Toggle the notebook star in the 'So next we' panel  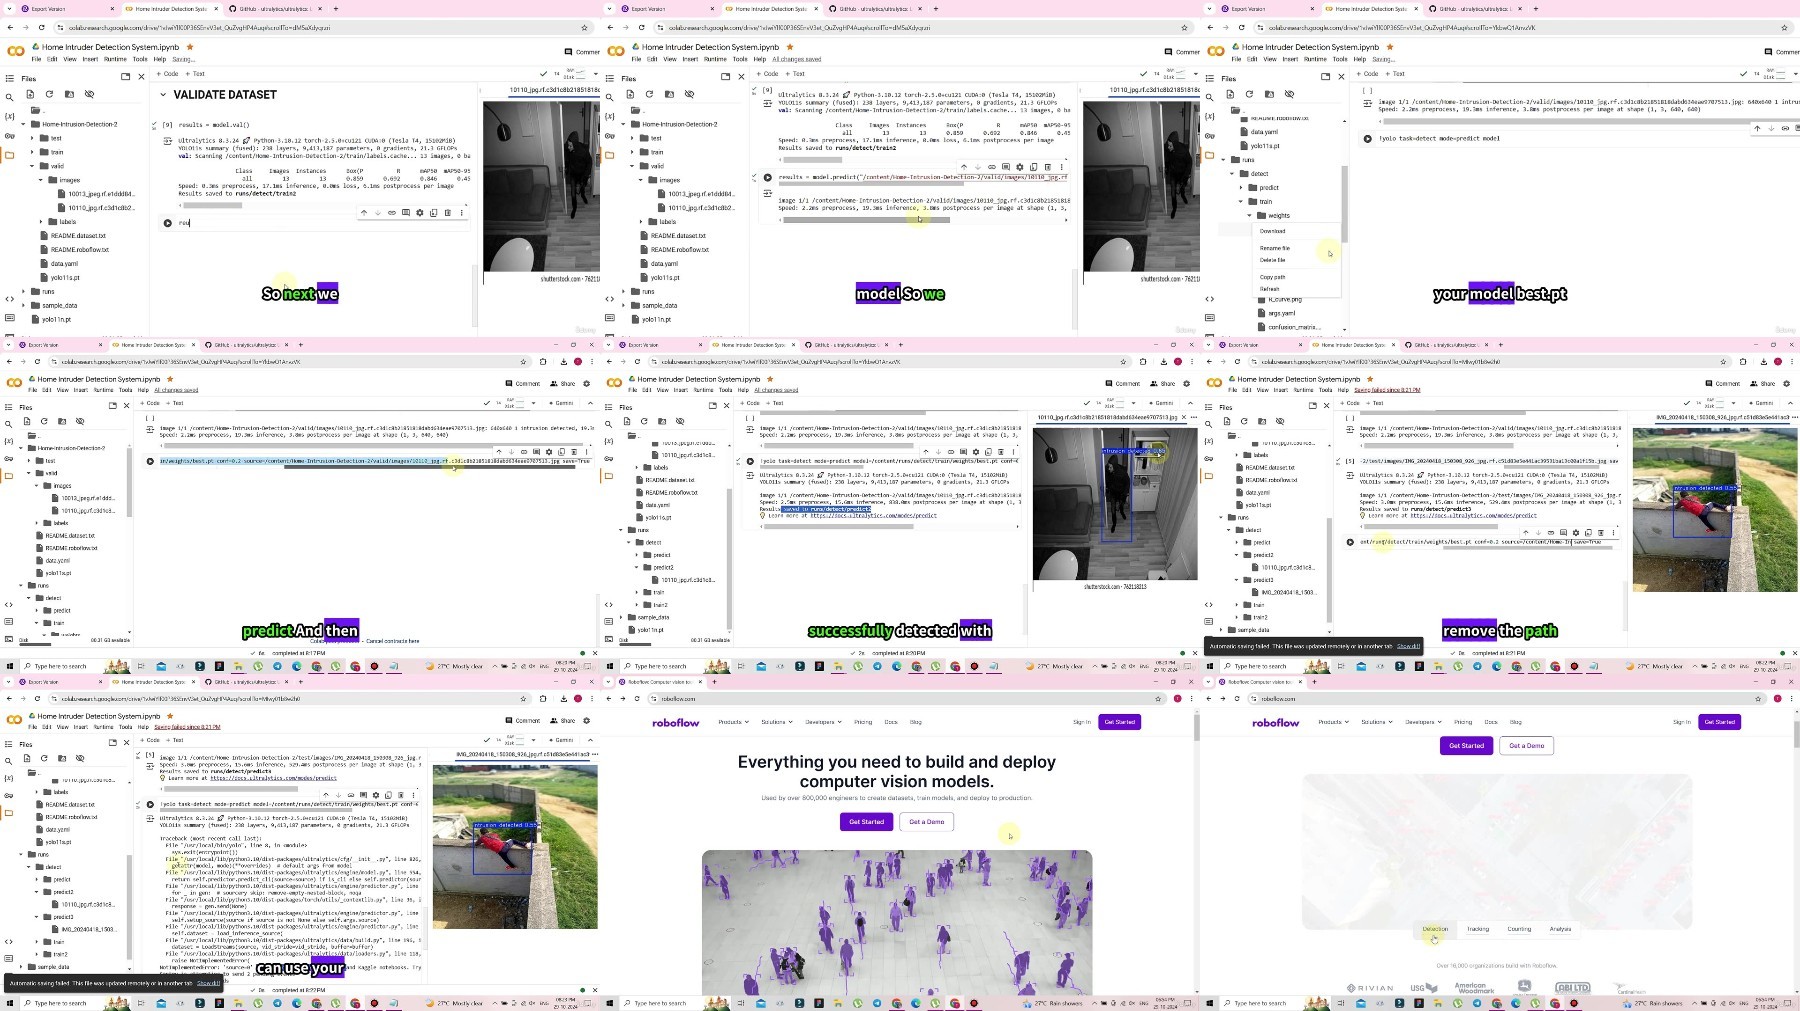190,47
